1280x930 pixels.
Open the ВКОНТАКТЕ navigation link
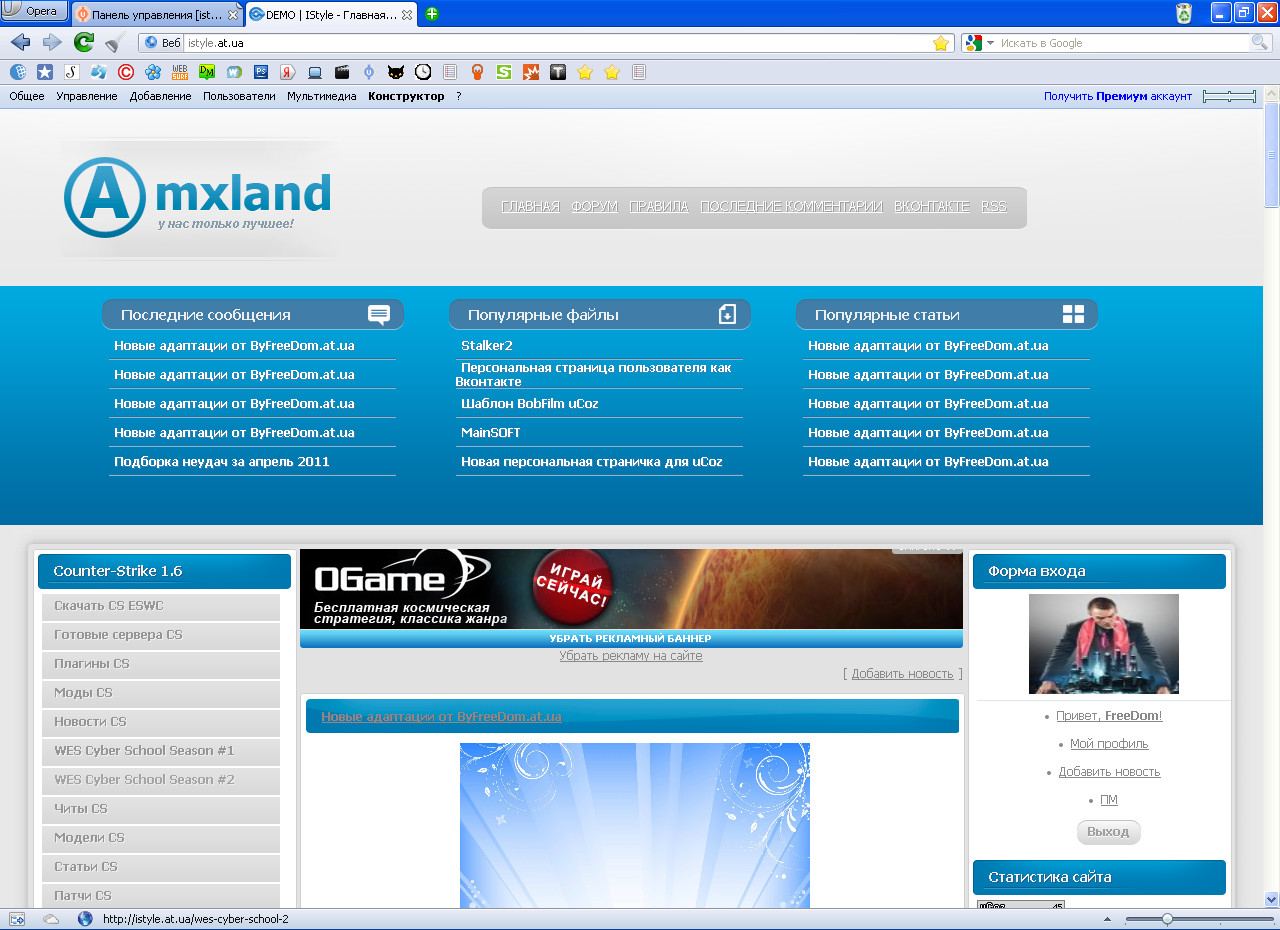point(932,206)
